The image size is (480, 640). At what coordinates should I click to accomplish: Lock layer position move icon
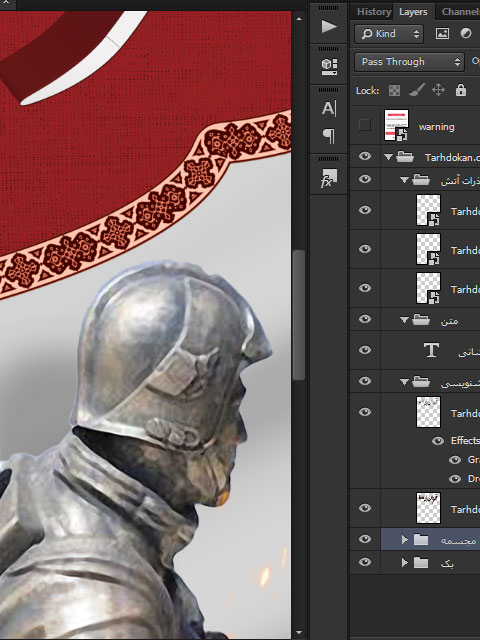click(x=438, y=90)
